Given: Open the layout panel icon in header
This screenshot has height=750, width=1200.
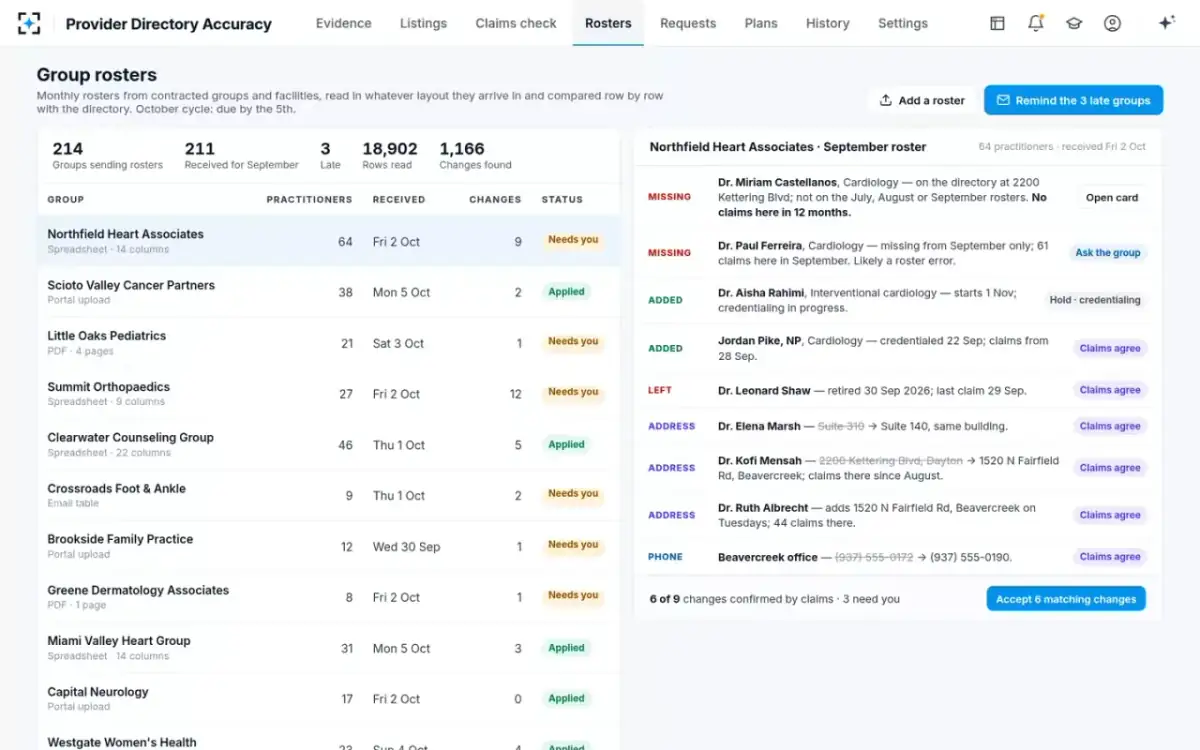Looking at the screenshot, I should 997,23.
